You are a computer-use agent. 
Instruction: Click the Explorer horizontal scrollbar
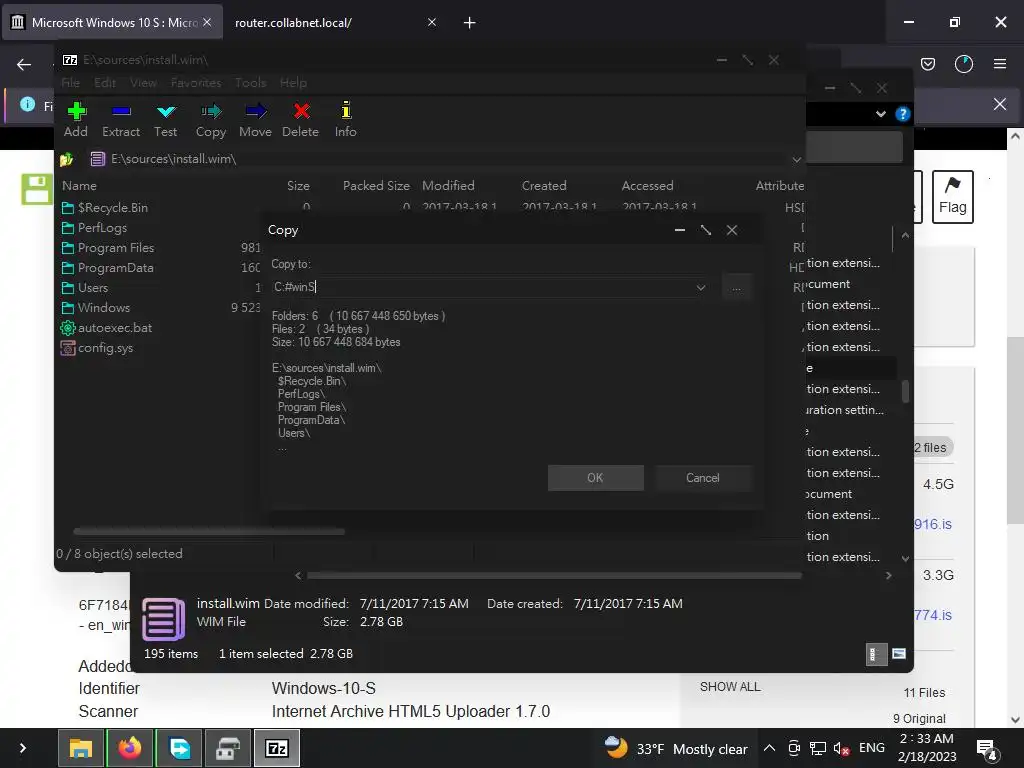coord(554,576)
